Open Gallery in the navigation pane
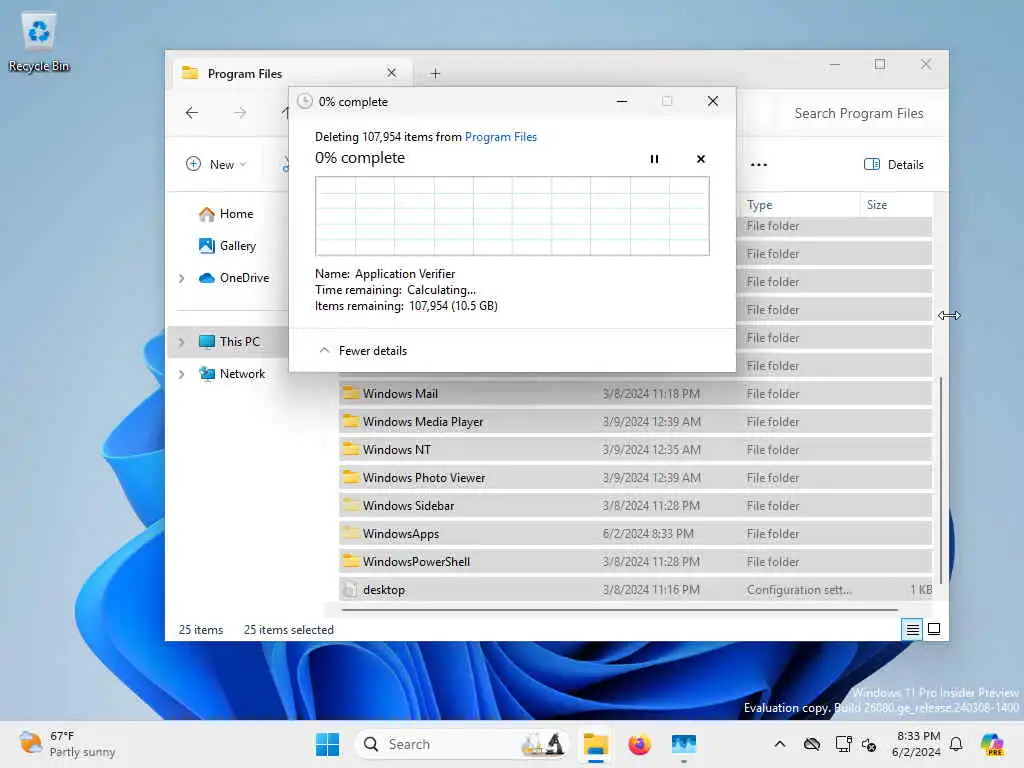 point(227,246)
